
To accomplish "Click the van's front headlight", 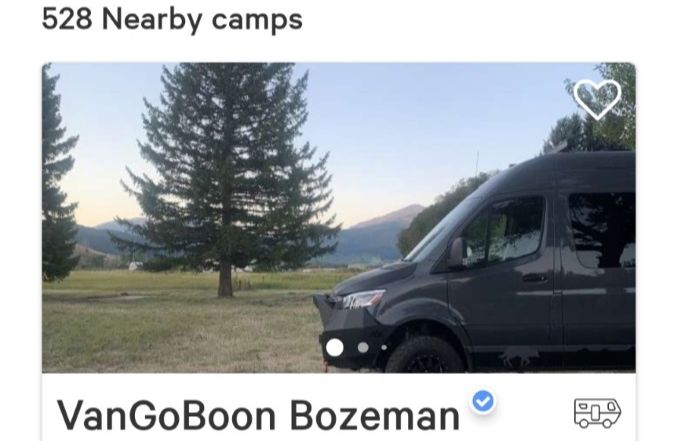I will (361, 299).
